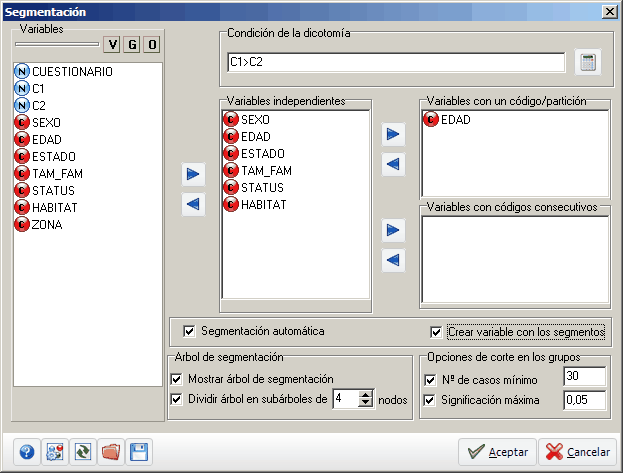Click the variable search box above V G O
623x473 pixels.
[57, 44]
